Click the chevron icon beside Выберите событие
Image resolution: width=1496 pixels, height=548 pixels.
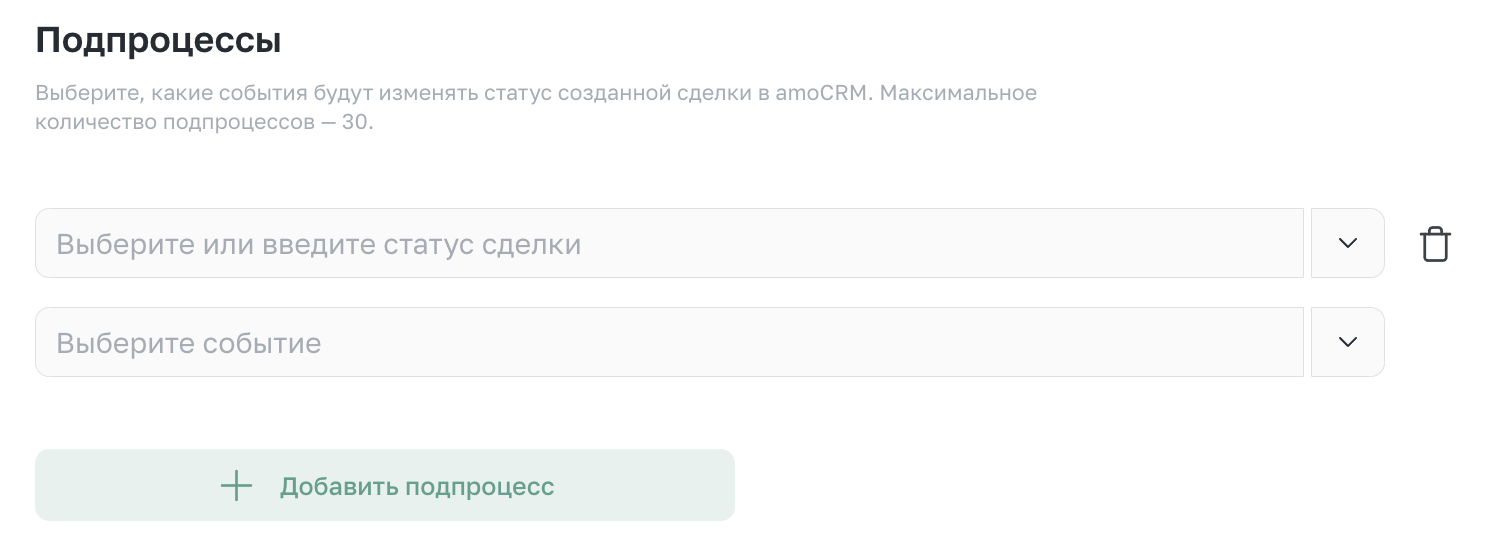coord(1348,342)
